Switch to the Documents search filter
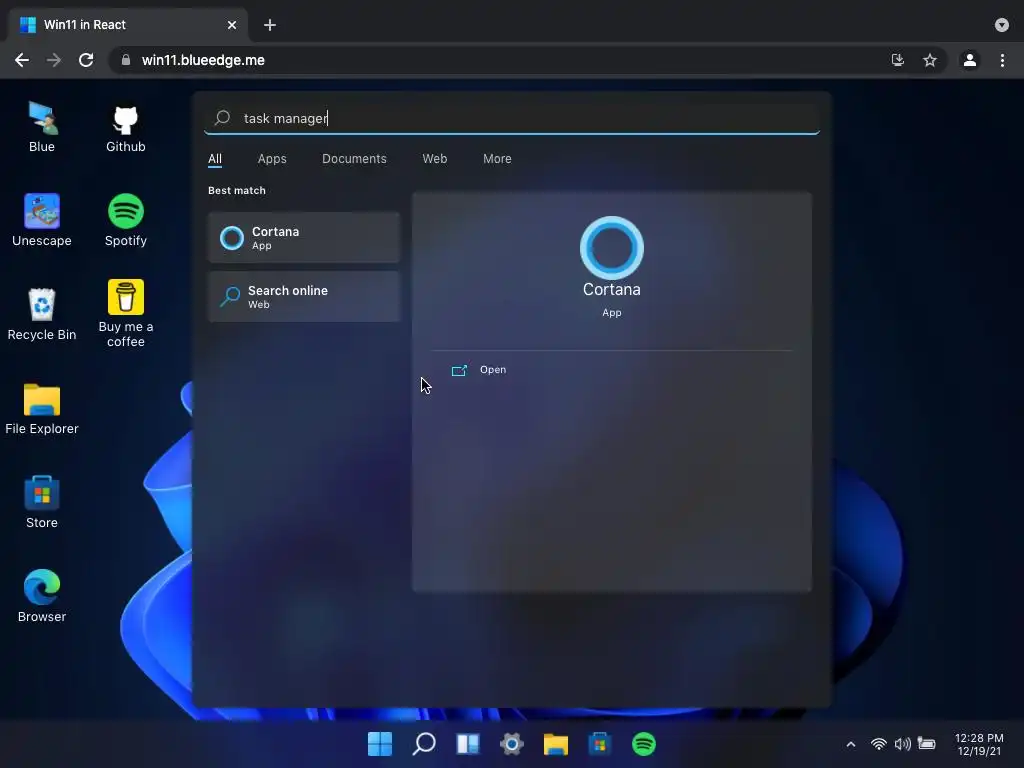Image resolution: width=1024 pixels, height=768 pixels. (354, 159)
